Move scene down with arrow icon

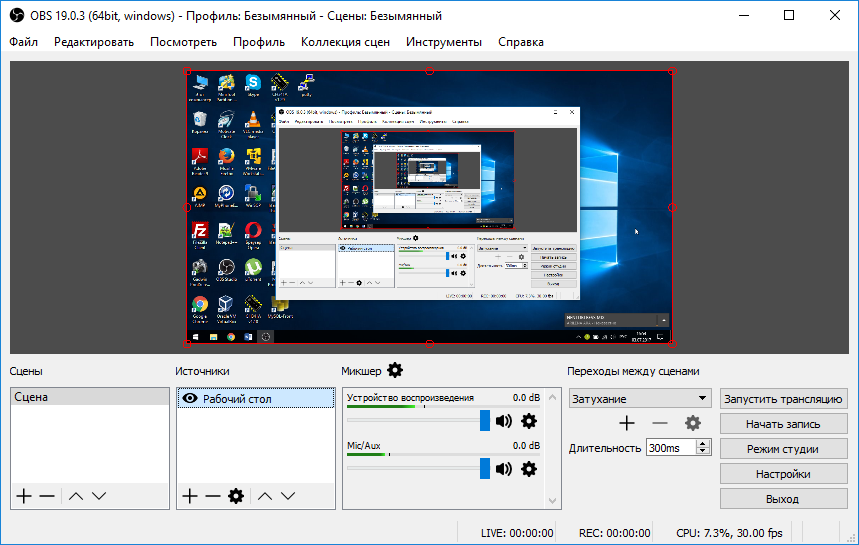pos(99,496)
